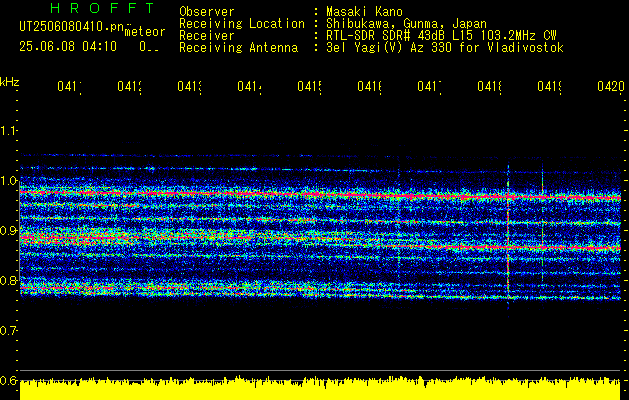Image resolution: width=629 pixels, height=400 pixels.
Task: Click the 'meteor' label
Action: click(x=145, y=32)
